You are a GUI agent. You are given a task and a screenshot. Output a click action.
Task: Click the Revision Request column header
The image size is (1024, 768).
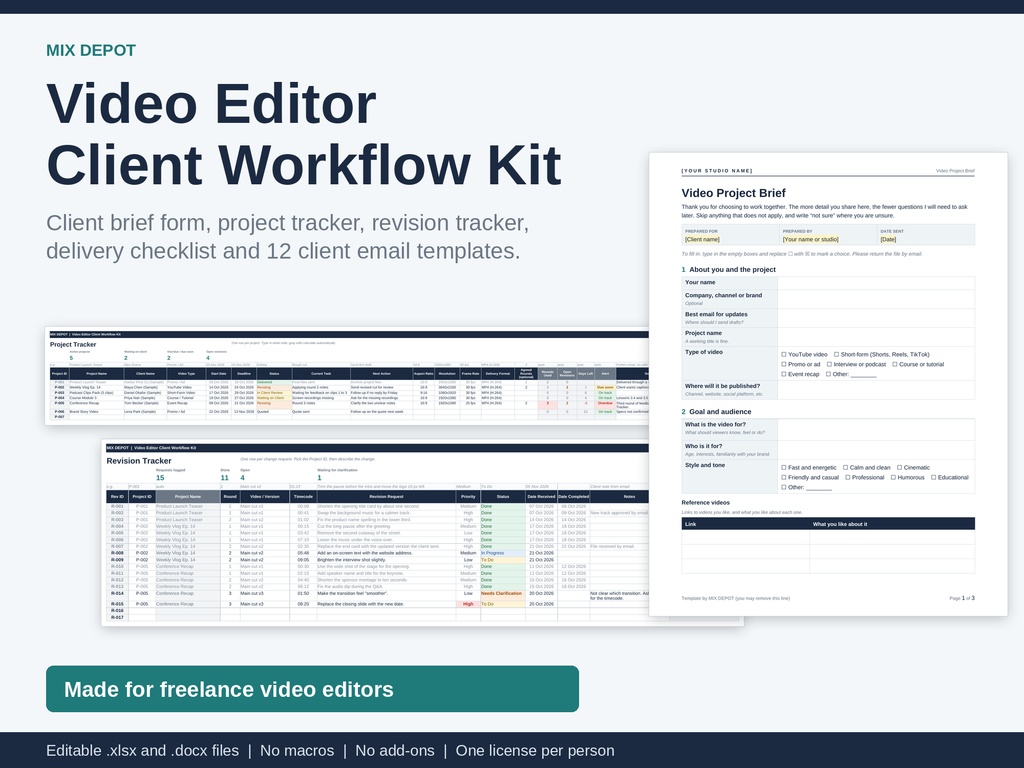point(386,497)
